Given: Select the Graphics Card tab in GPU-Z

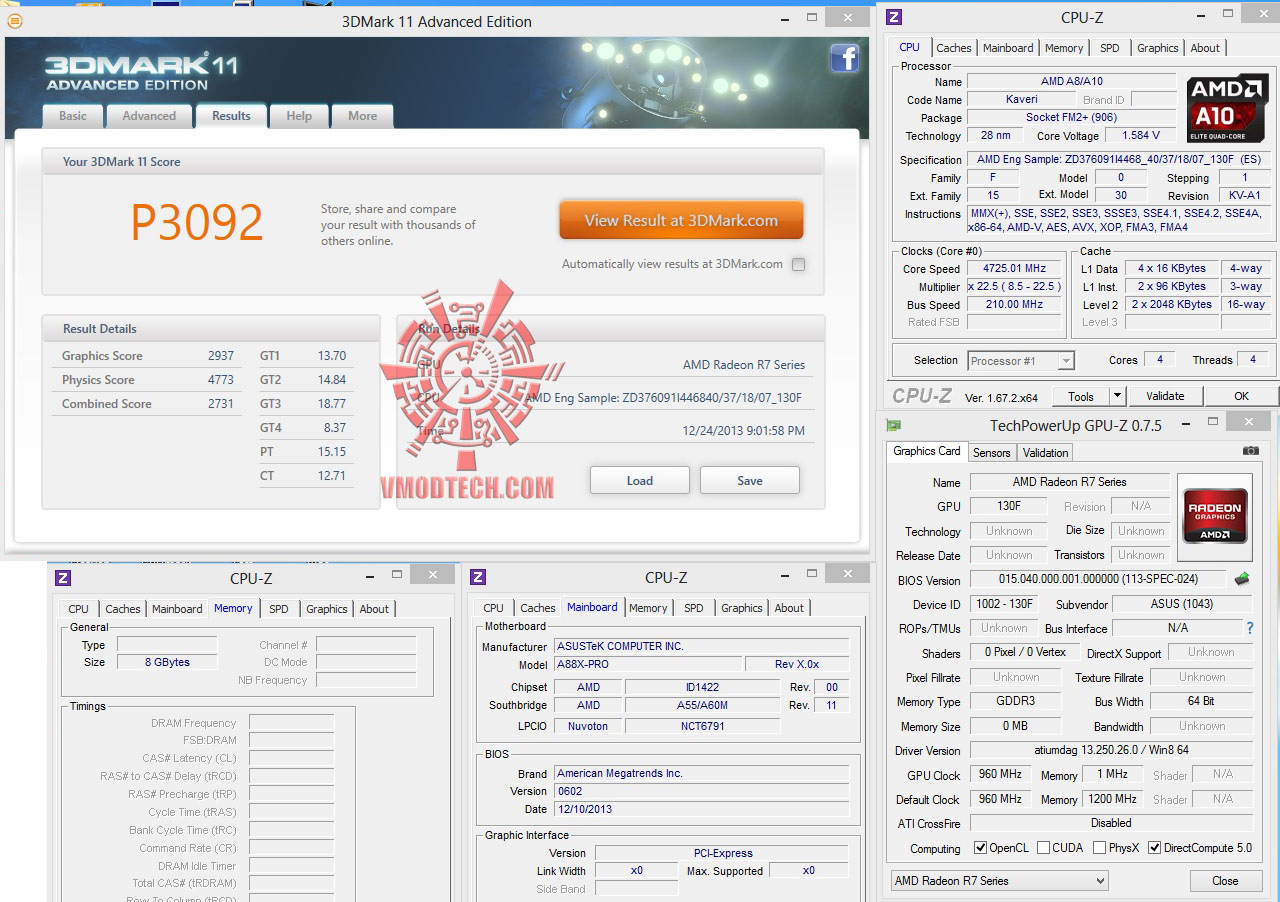Looking at the screenshot, I should point(927,451).
